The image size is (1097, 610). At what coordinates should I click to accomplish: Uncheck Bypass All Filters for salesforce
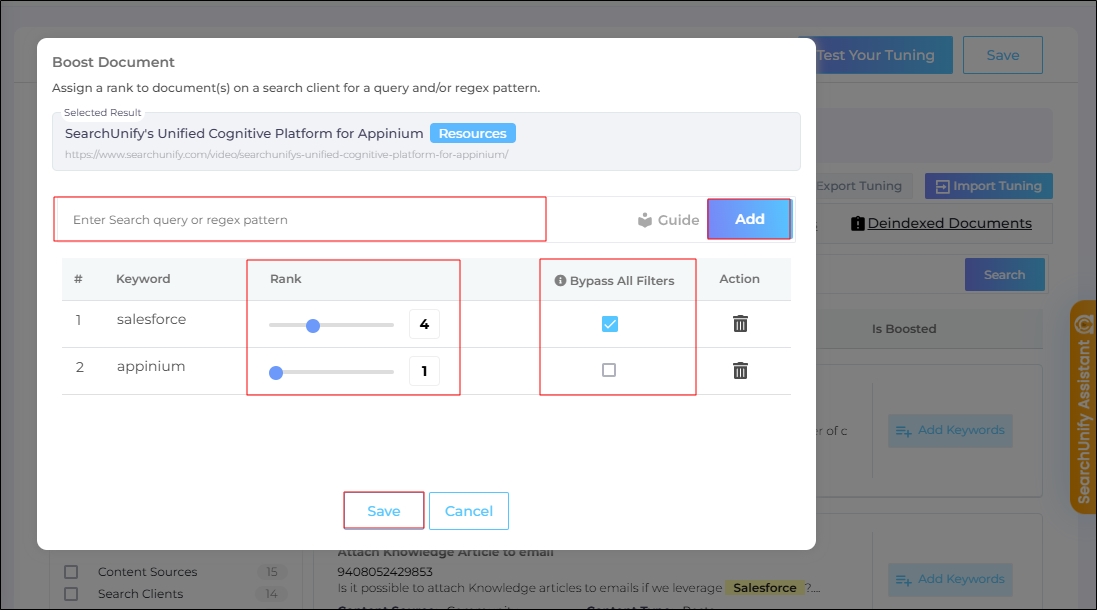(x=609, y=324)
